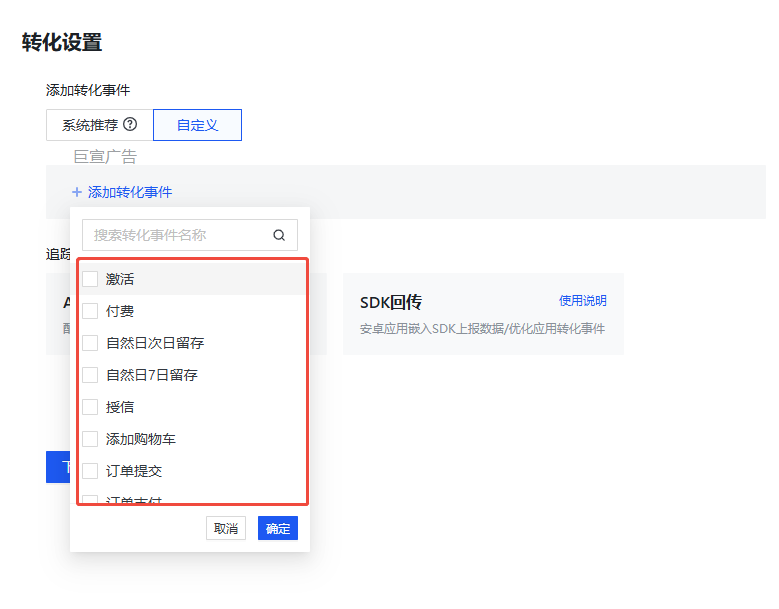Image resolution: width=779 pixels, height=609 pixels.
Task: Click the 付费 label text
Action: pyautogui.click(x=120, y=311)
